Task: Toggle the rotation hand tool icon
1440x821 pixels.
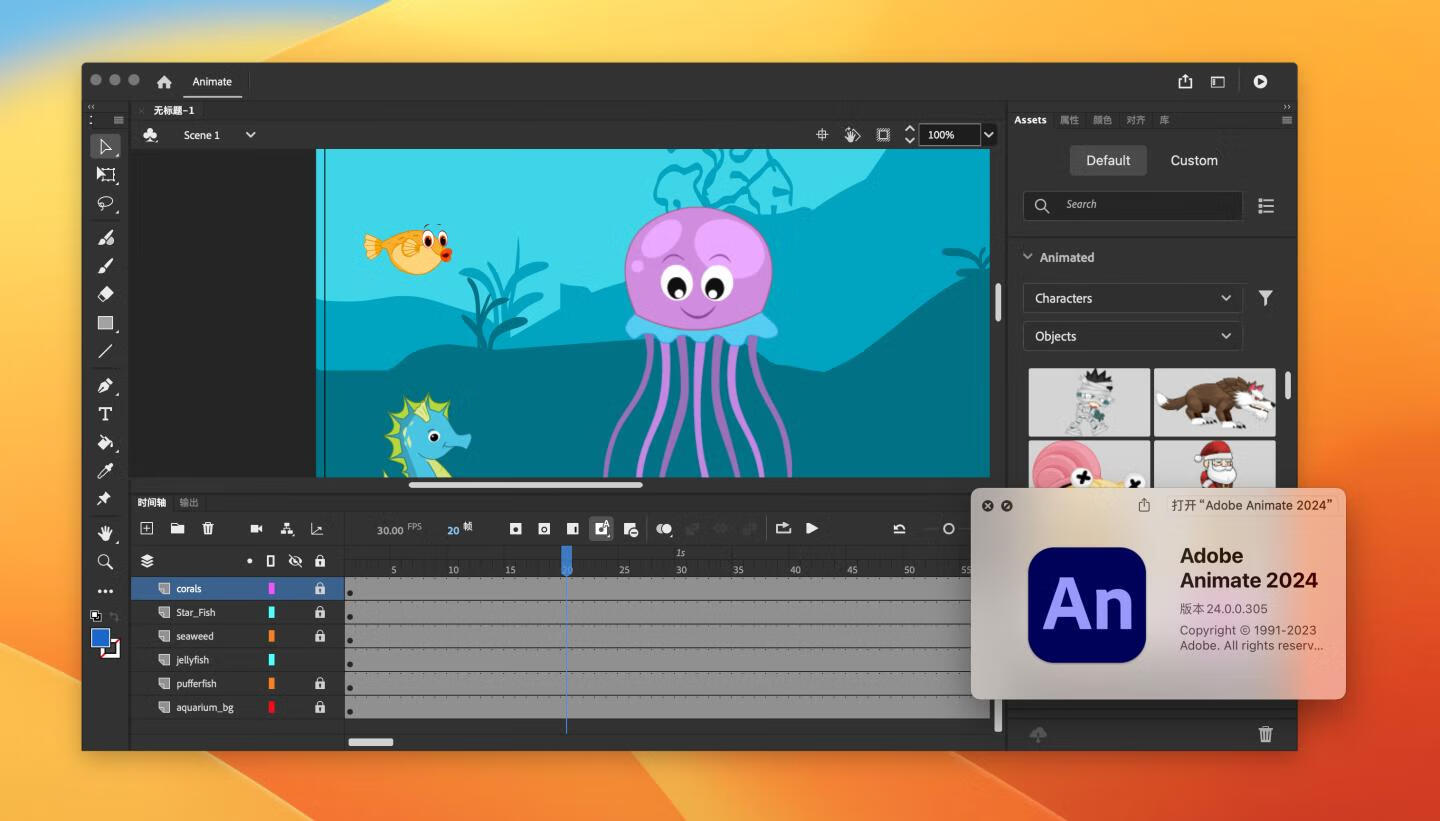Action: coord(852,135)
